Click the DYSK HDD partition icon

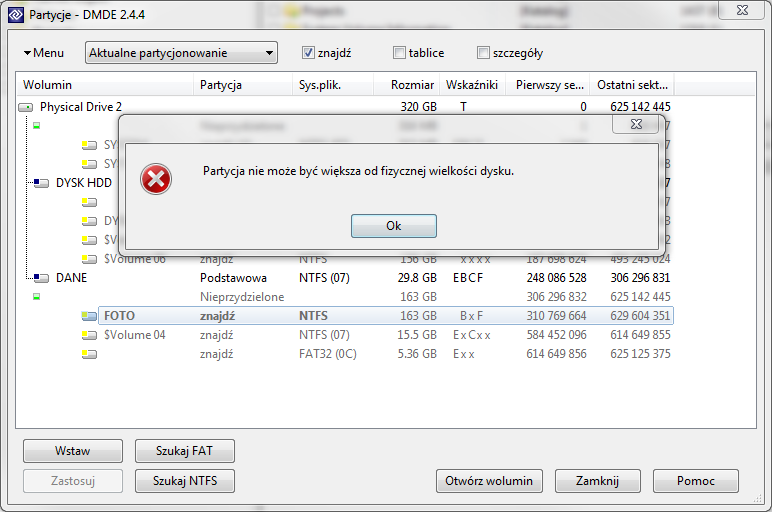click(x=41, y=183)
